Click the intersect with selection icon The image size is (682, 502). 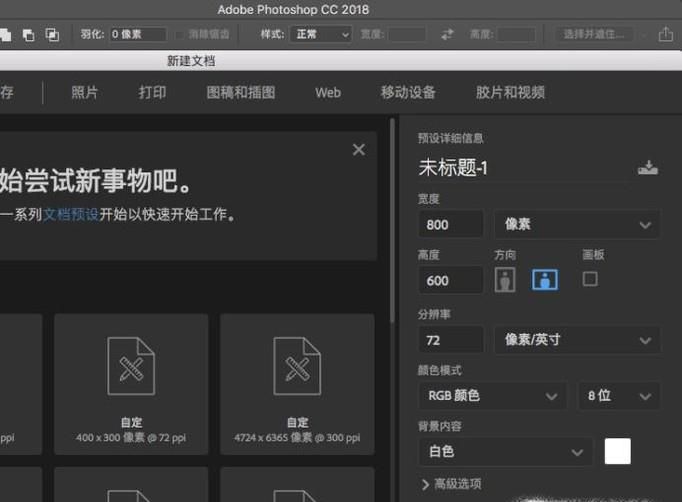pos(52,35)
